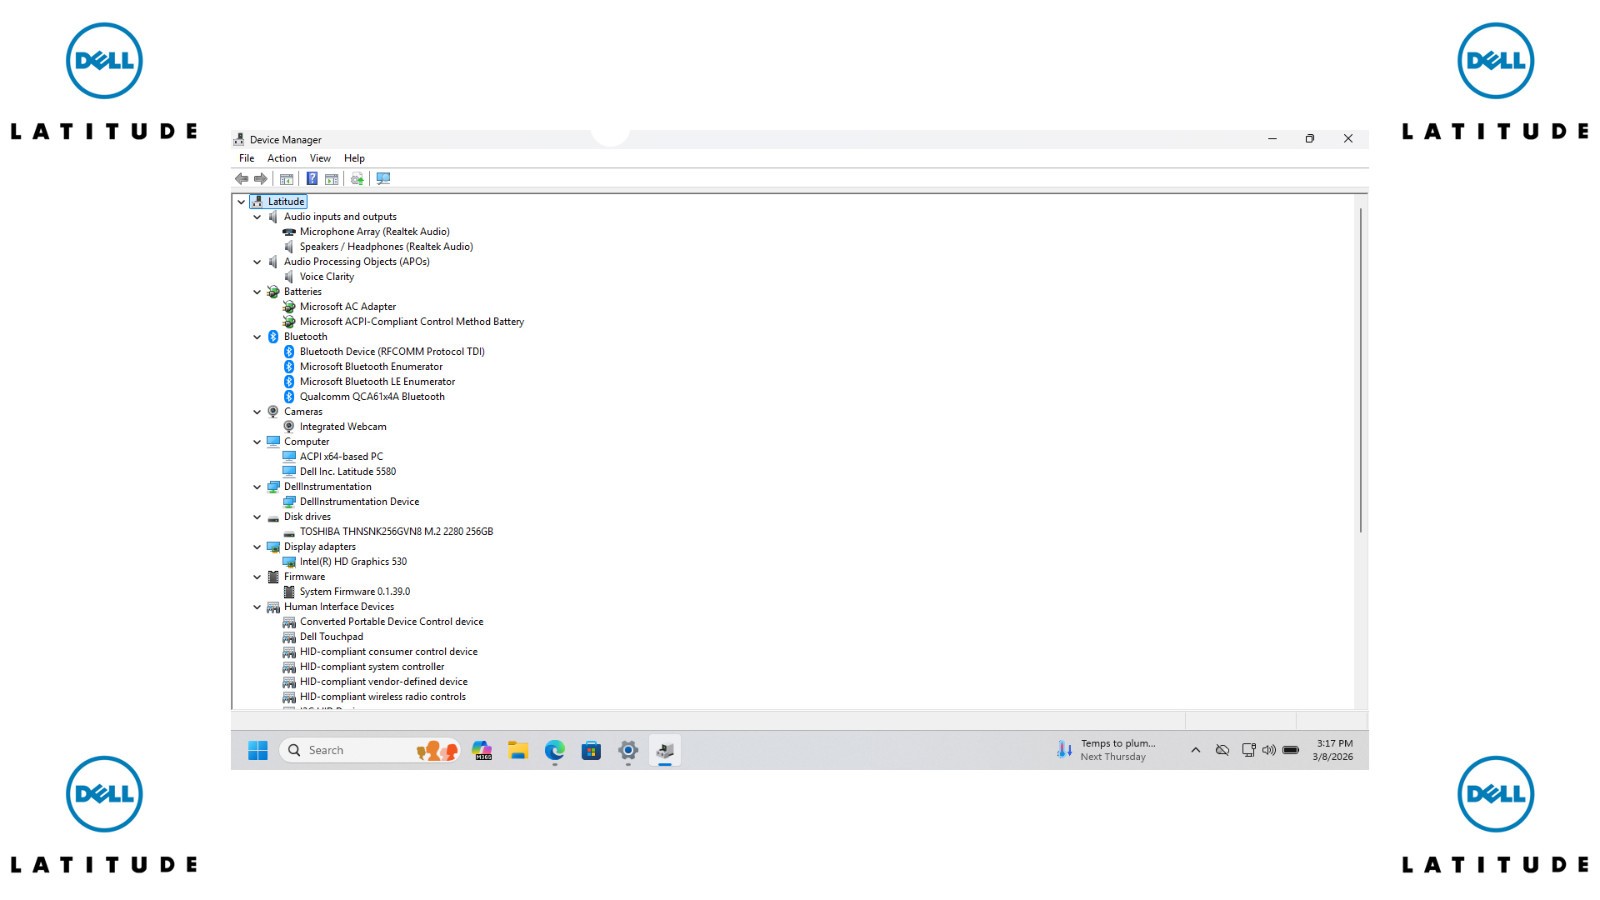Click the Device Manager vertical scrollbar
Image resolution: width=1600 pixels, height=900 pixels.
click(x=1361, y=369)
